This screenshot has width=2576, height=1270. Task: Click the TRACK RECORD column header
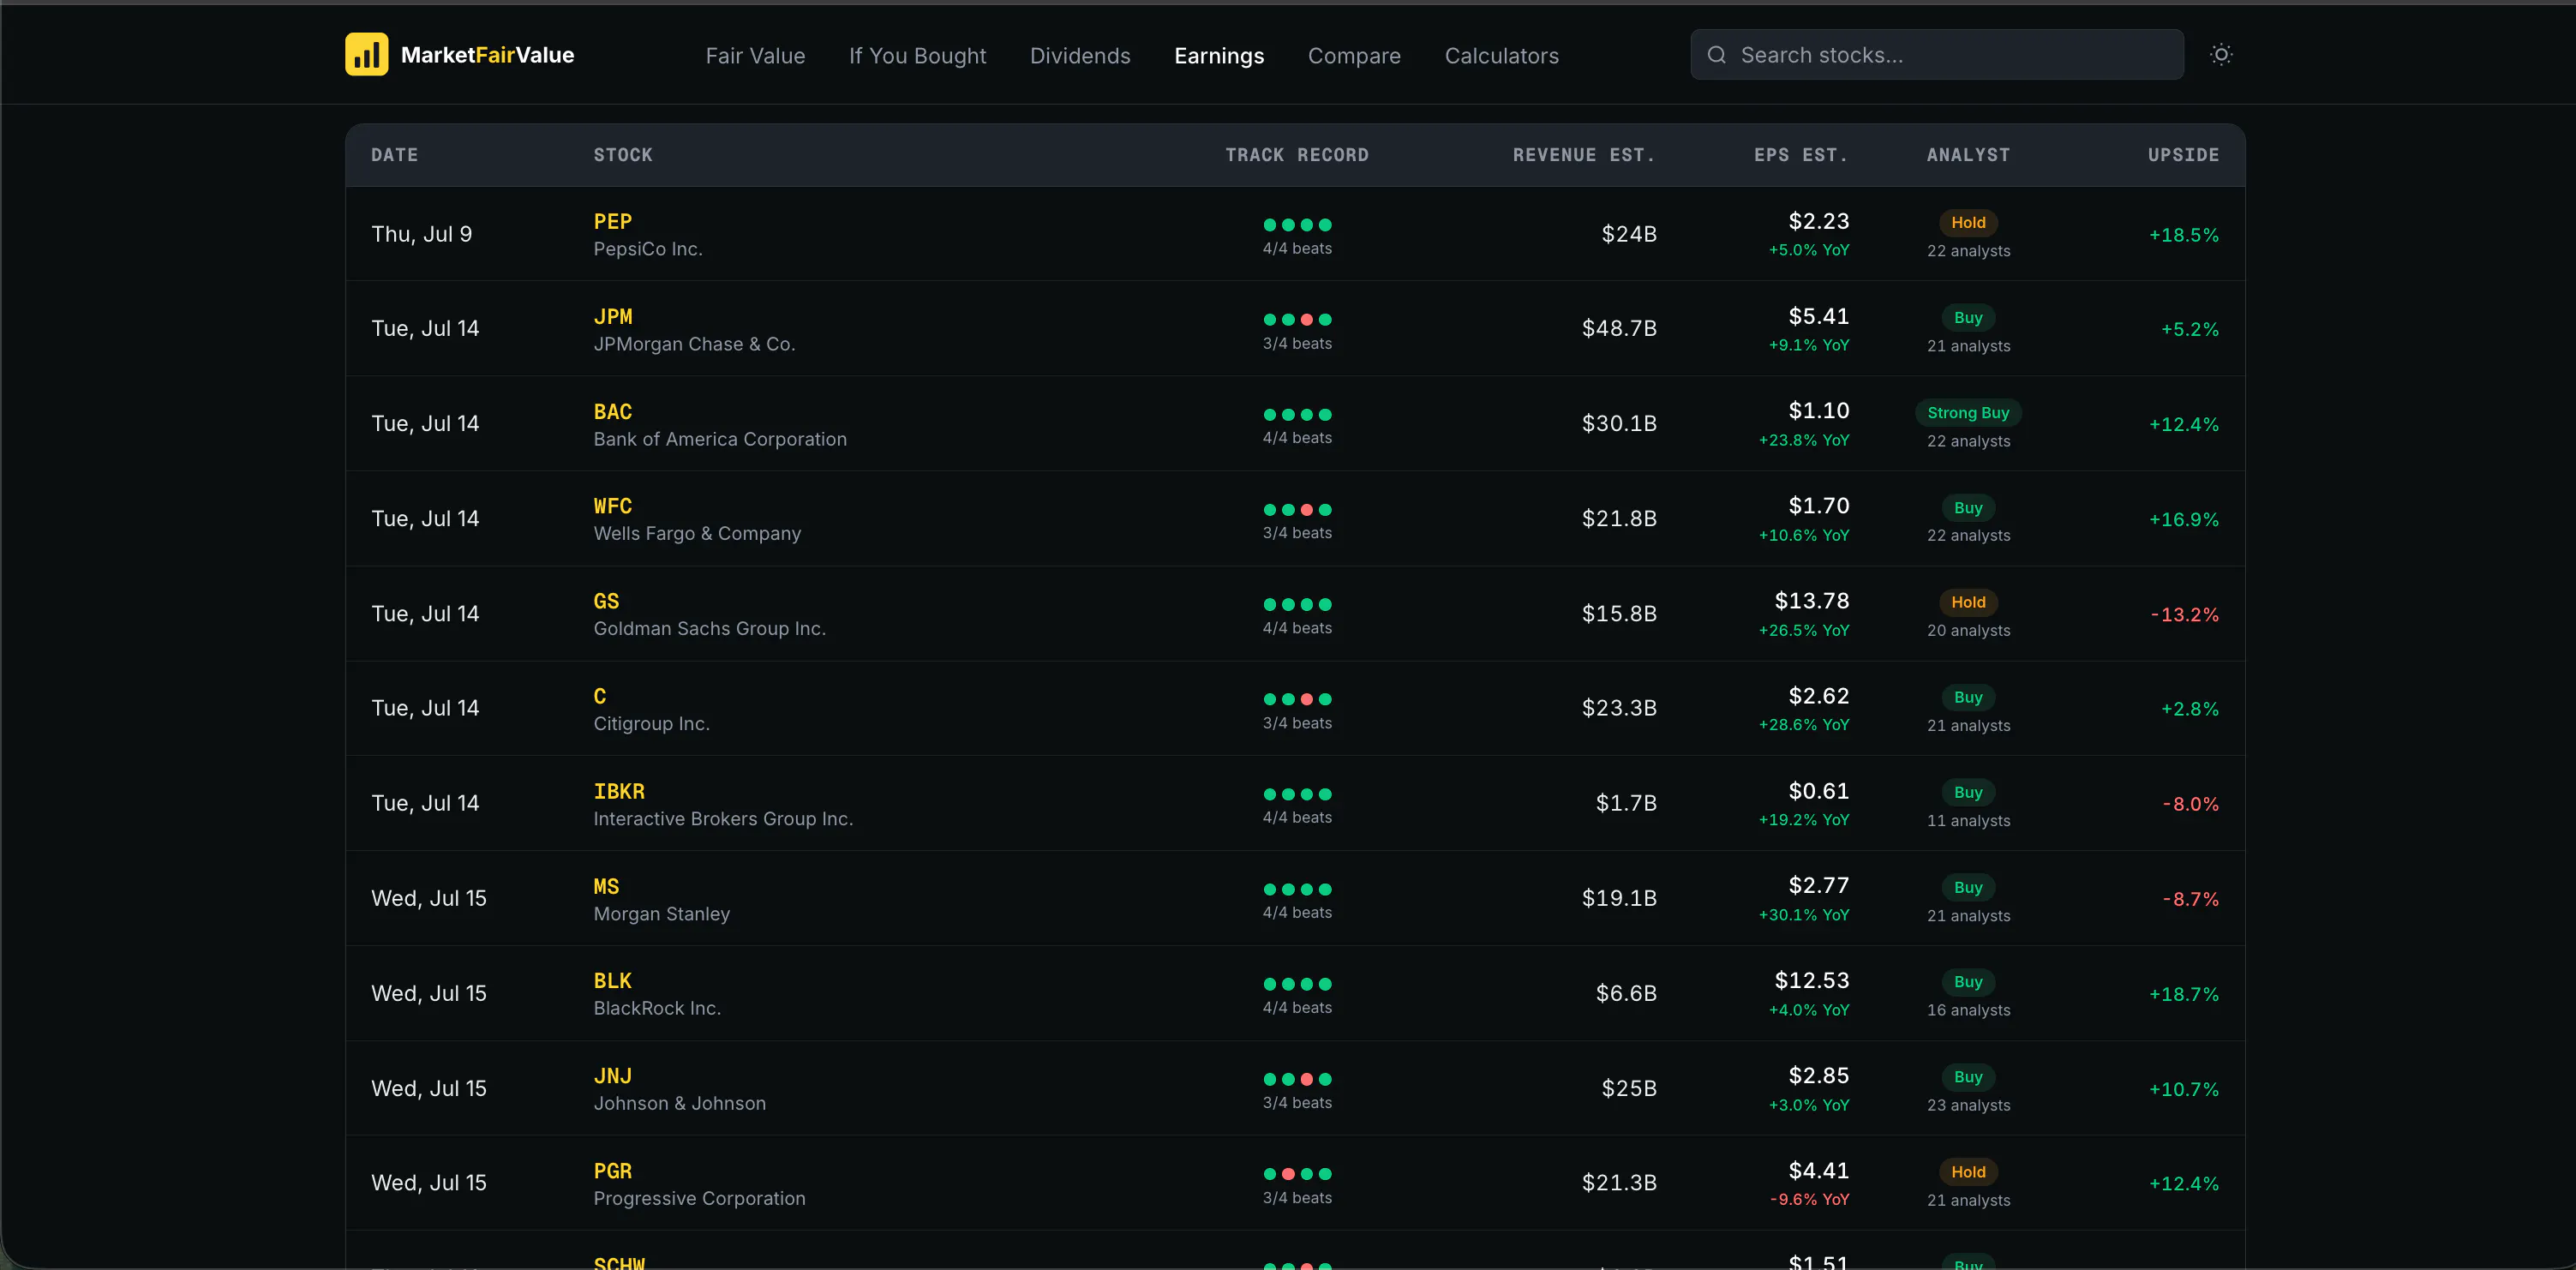point(1297,155)
